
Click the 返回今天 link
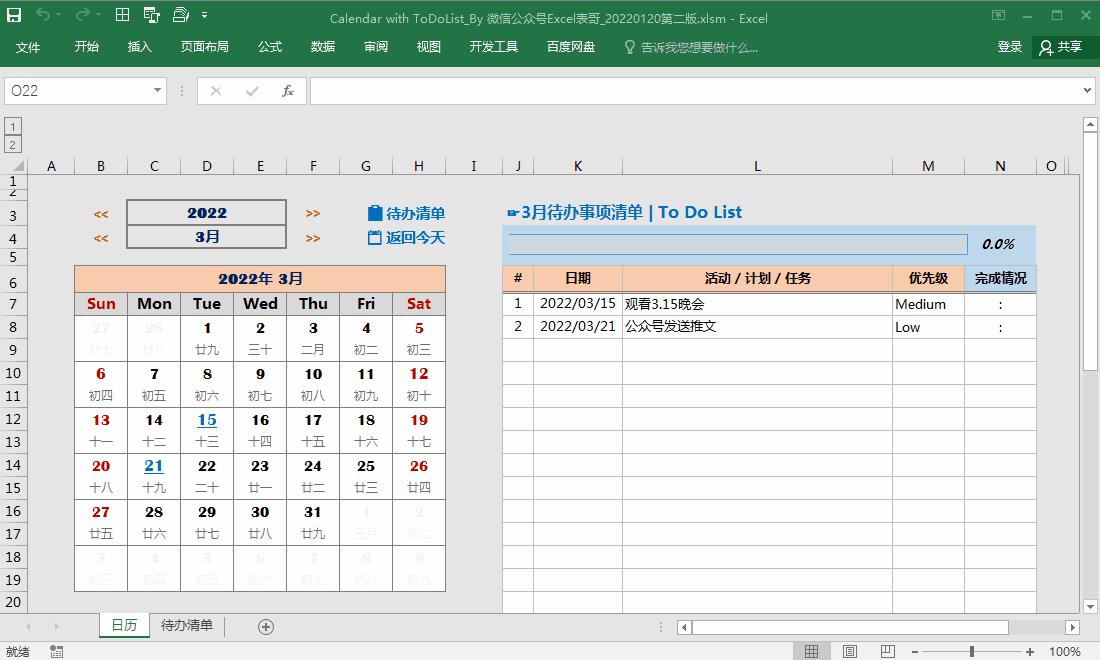pyautogui.click(x=405, y=238)
